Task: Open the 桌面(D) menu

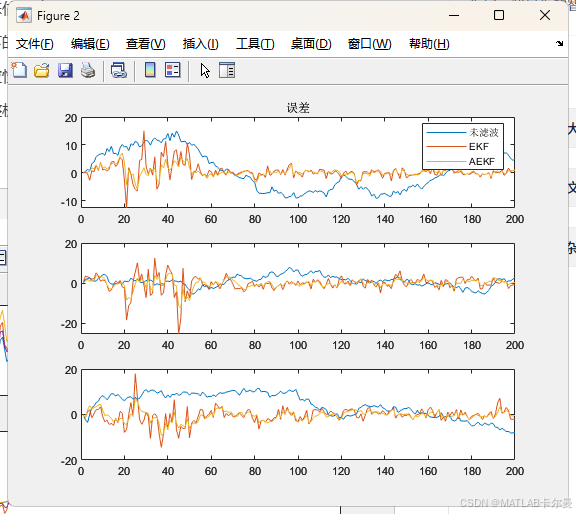Action: tap(311, 44)
